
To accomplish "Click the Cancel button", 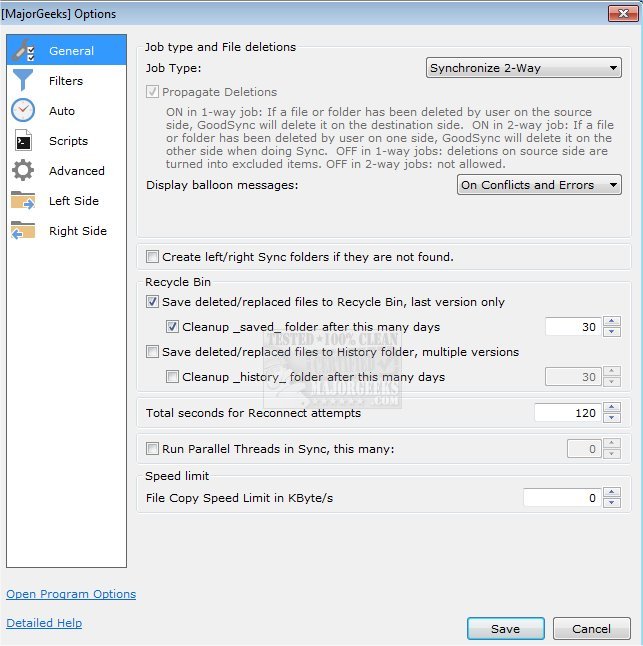I will (x=592, y=629).
